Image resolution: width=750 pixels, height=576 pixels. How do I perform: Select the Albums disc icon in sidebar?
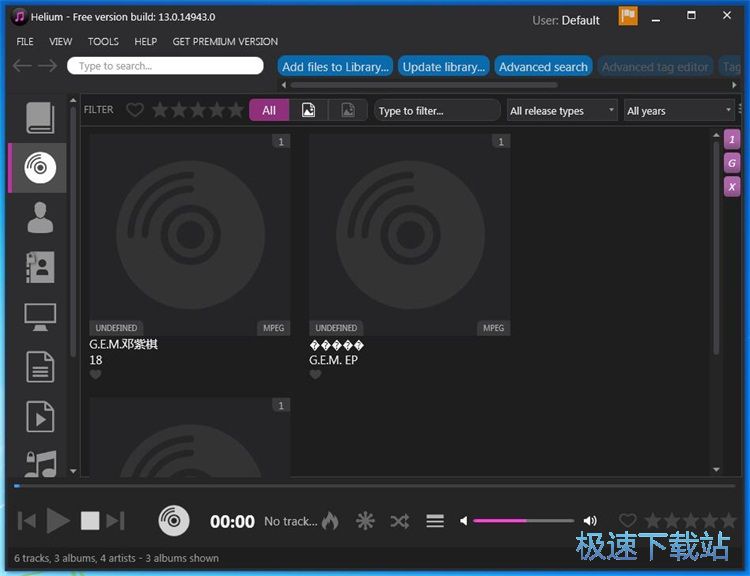pyautogui.click(x=40, y=168)
